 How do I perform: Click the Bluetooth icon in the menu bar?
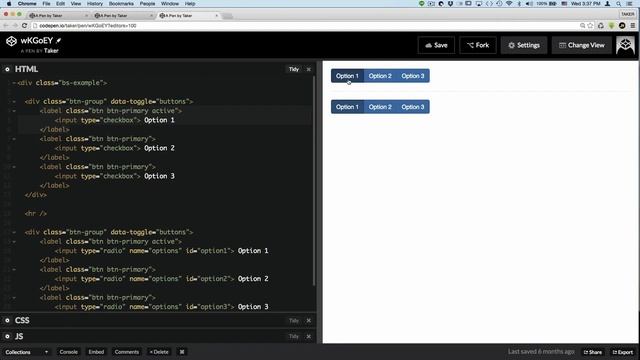(x=519, y=4)
